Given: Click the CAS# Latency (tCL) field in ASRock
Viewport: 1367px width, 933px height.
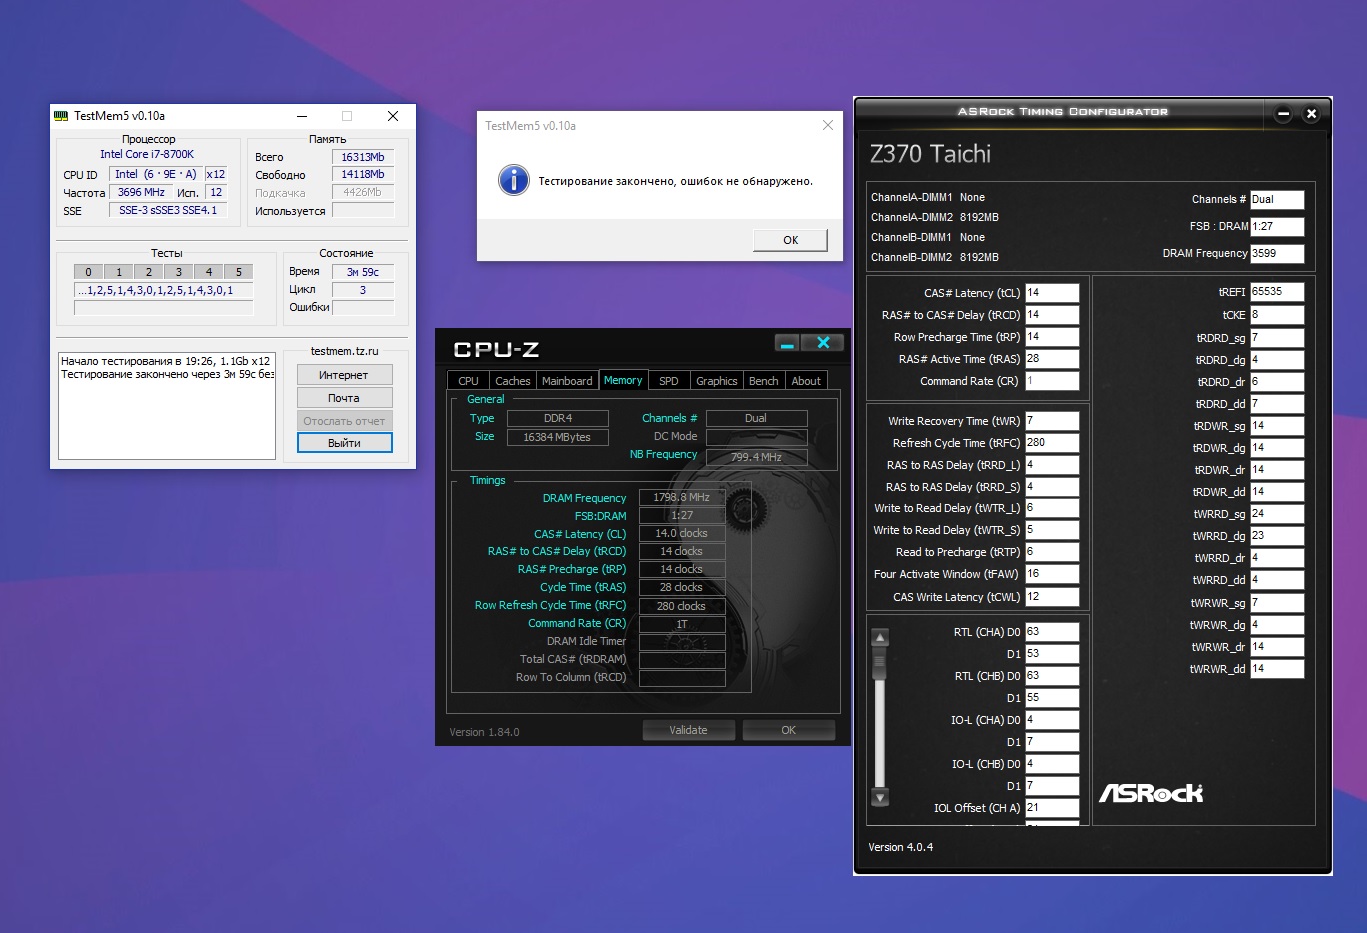Looking at the screenshot, I should click(1052, 293).
